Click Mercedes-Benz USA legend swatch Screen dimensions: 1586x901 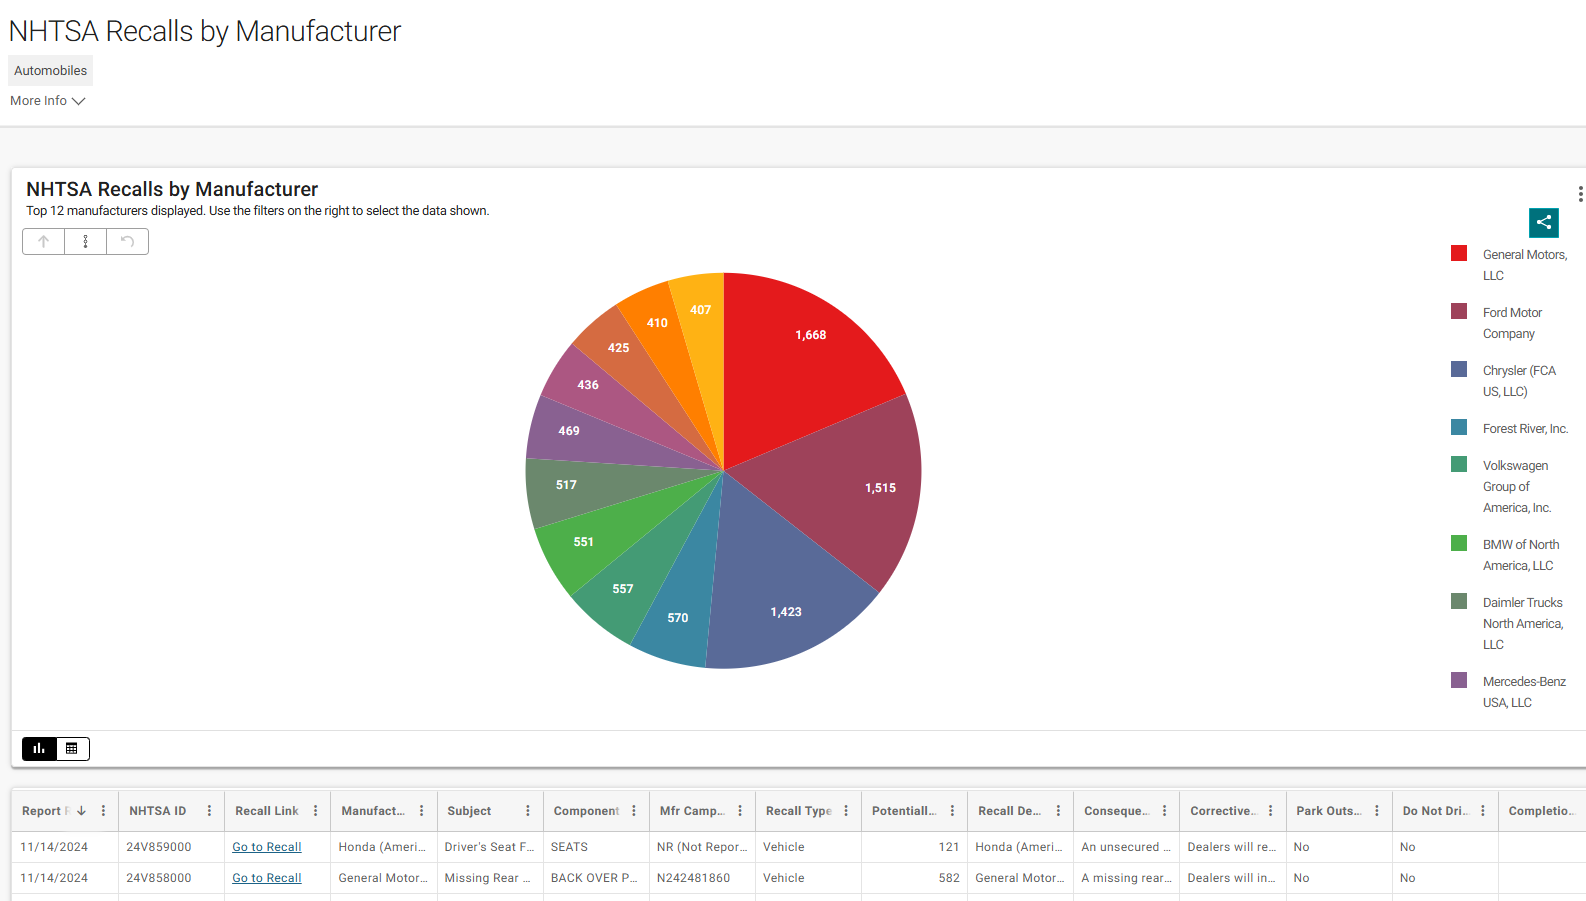tap(1459, 680)
